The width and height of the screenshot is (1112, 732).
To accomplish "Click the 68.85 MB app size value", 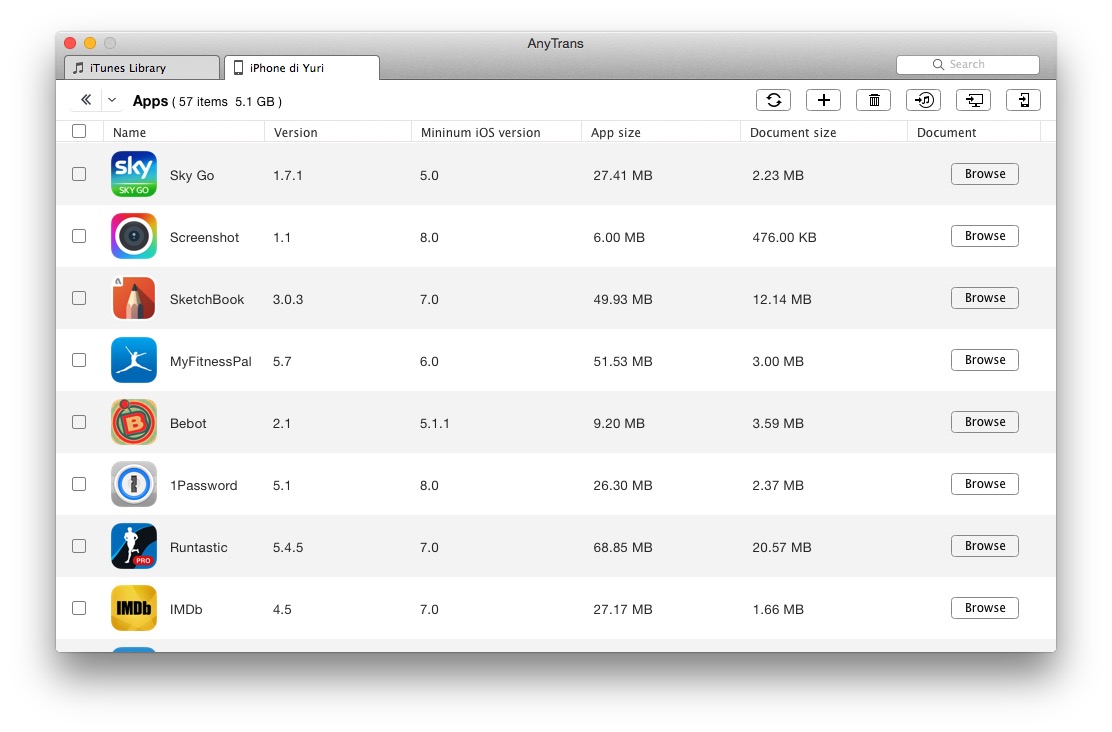I will pyautogui.click(x=623, y=548).
